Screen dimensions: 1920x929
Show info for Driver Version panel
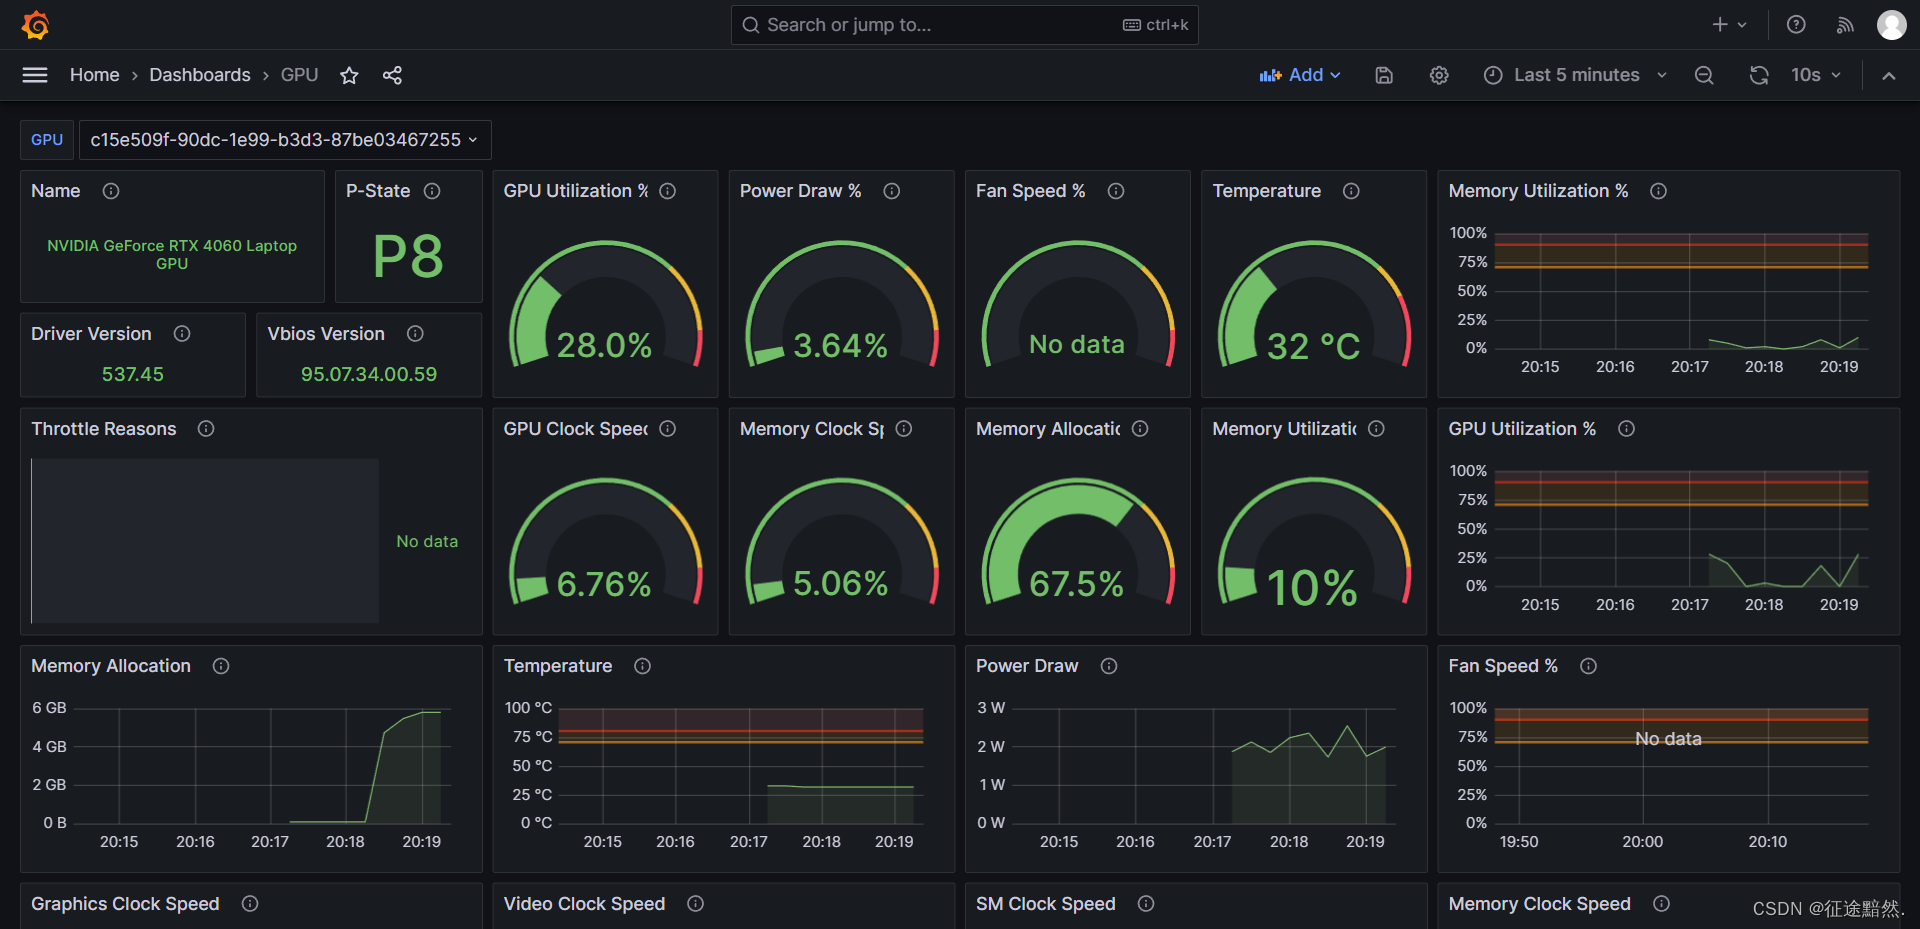pos(182,334)
